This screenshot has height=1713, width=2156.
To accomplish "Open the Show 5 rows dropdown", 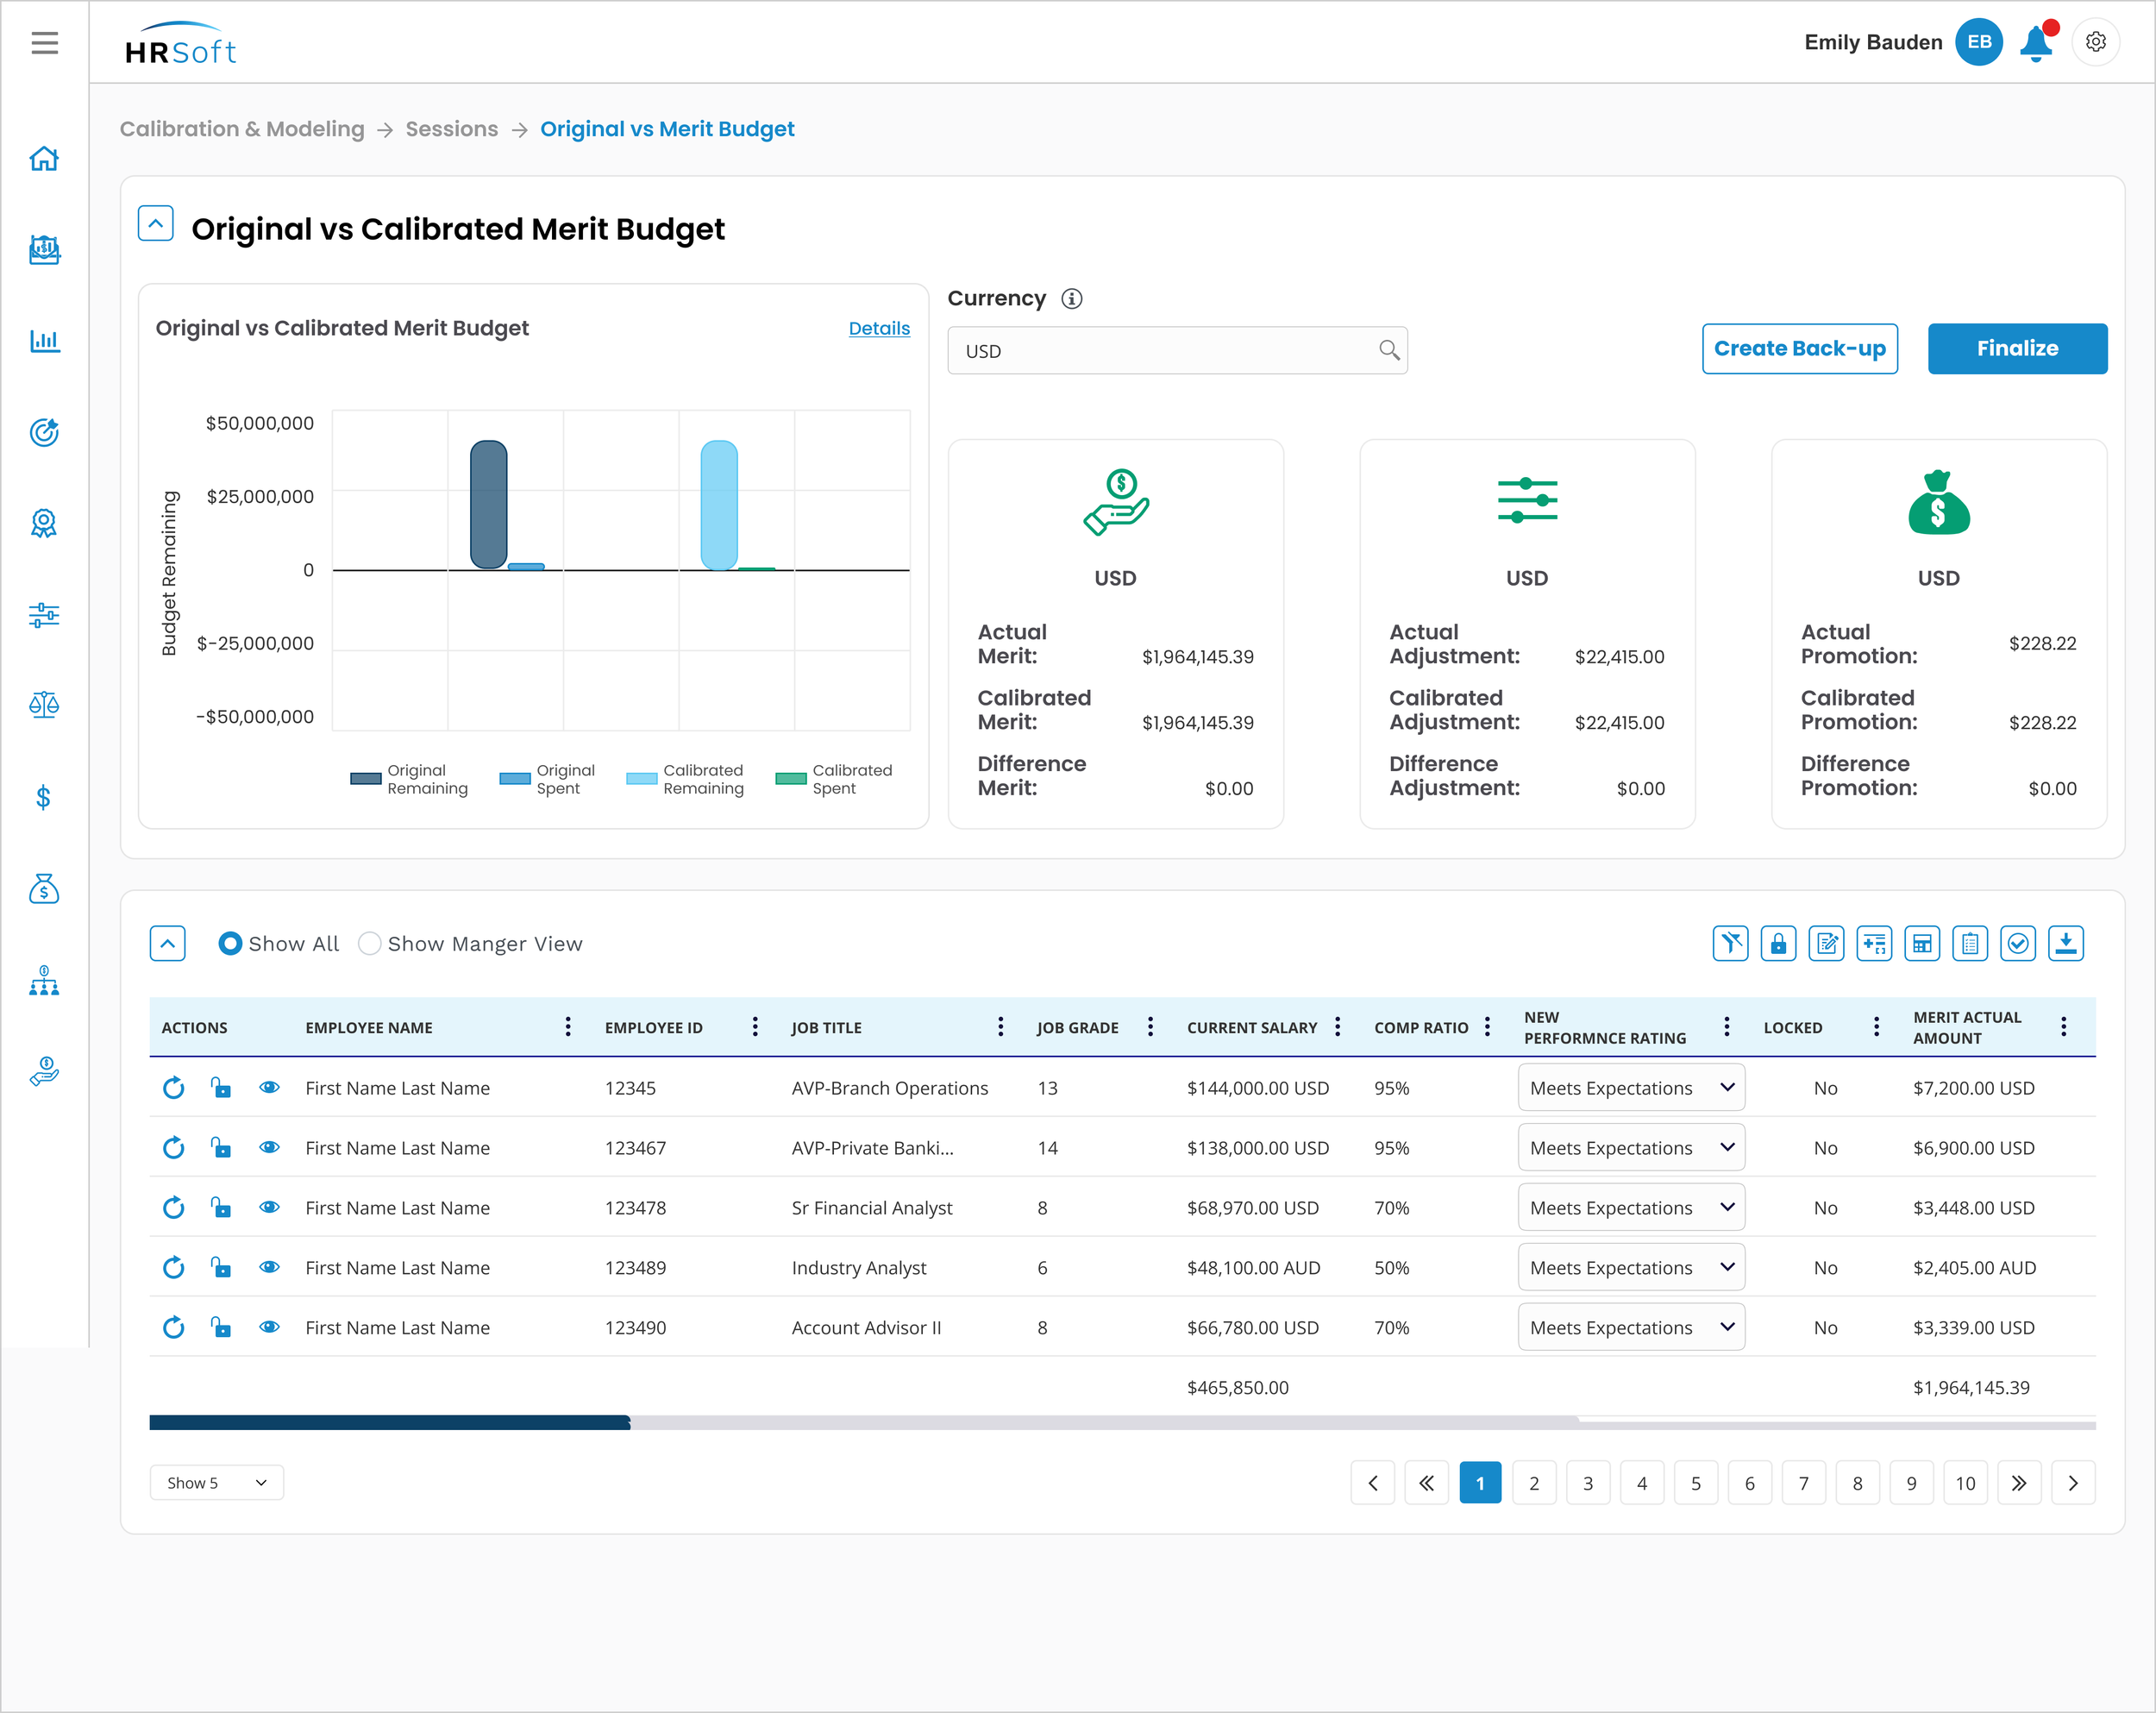I will [216, 1482].
